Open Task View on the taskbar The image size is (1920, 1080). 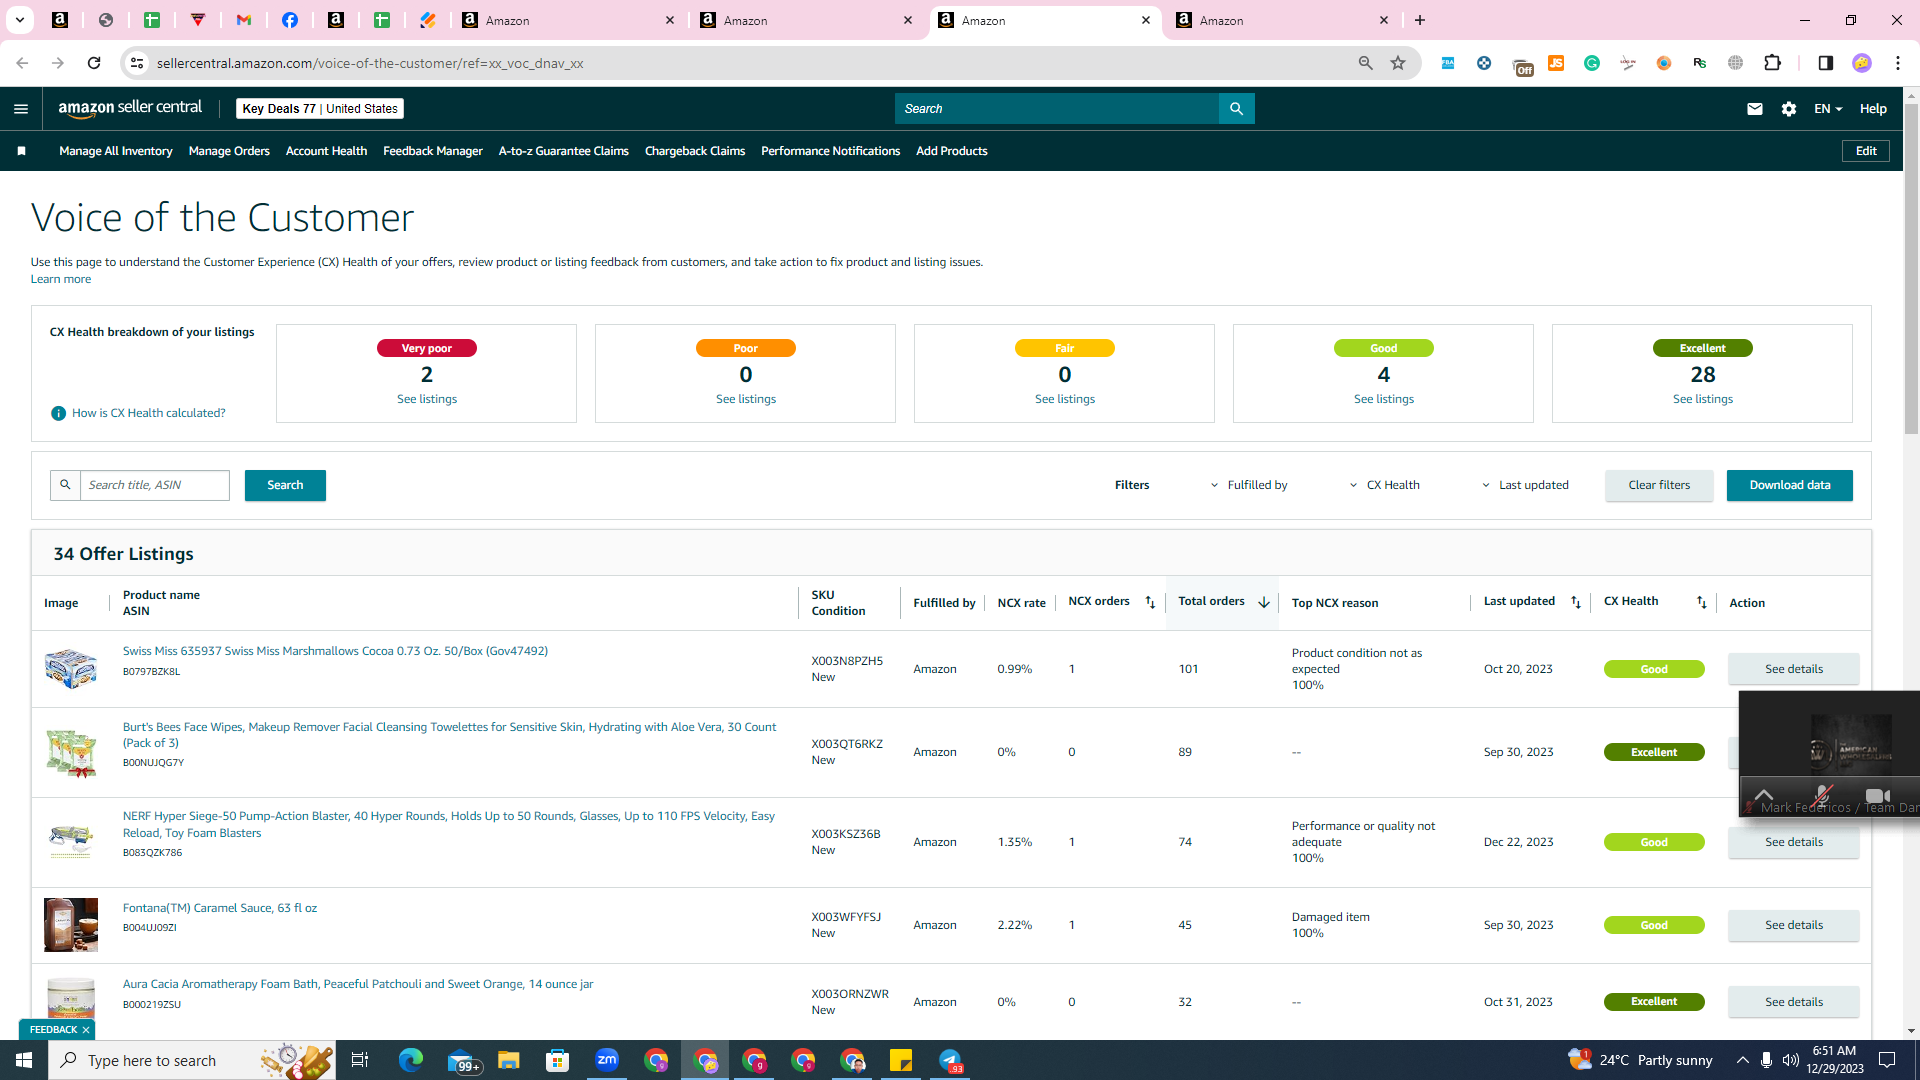coord(360,1060)
